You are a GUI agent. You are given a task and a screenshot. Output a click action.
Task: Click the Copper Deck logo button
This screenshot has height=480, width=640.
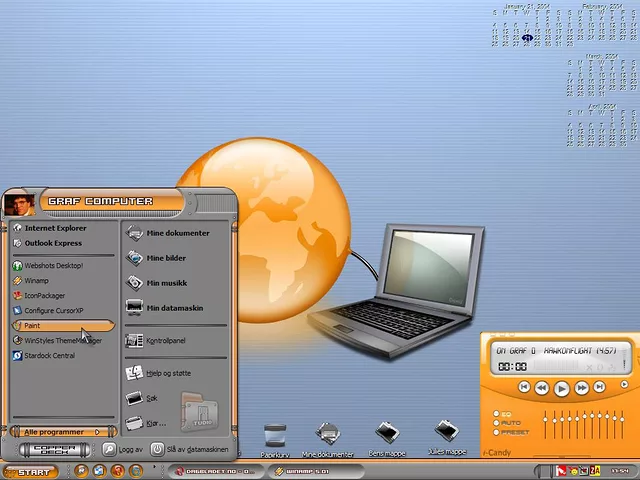55,450
